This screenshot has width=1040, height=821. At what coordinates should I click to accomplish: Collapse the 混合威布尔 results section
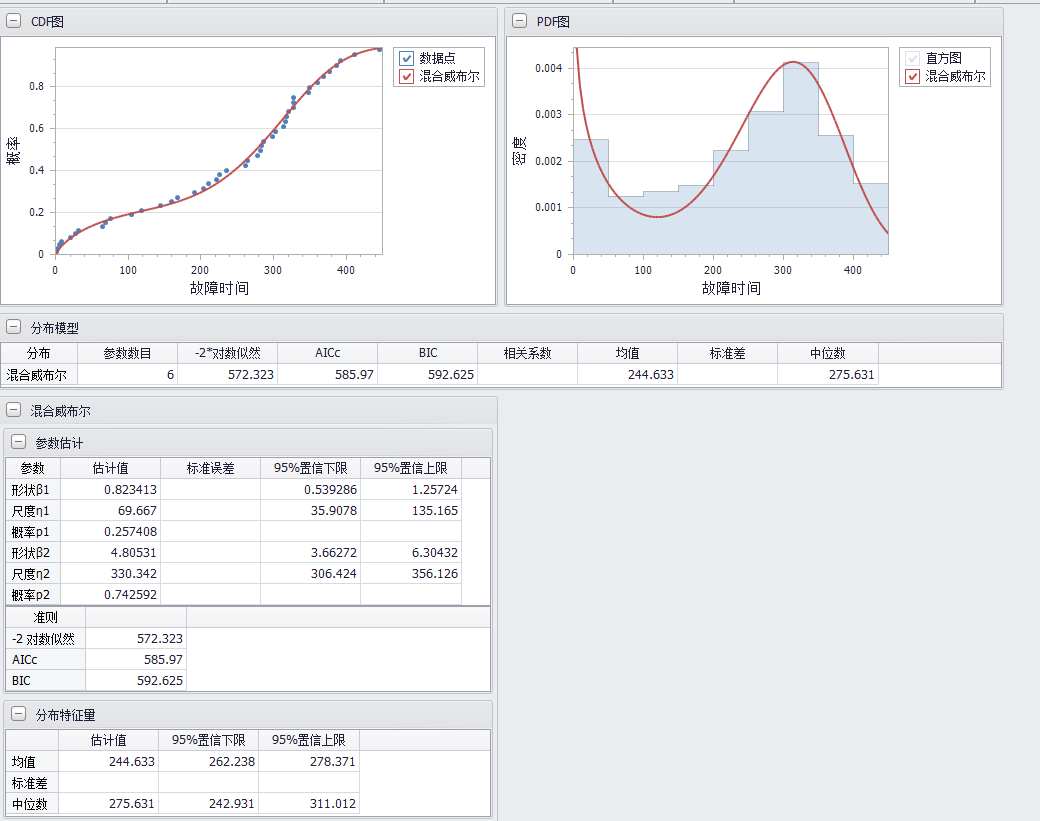click(13, 410)
